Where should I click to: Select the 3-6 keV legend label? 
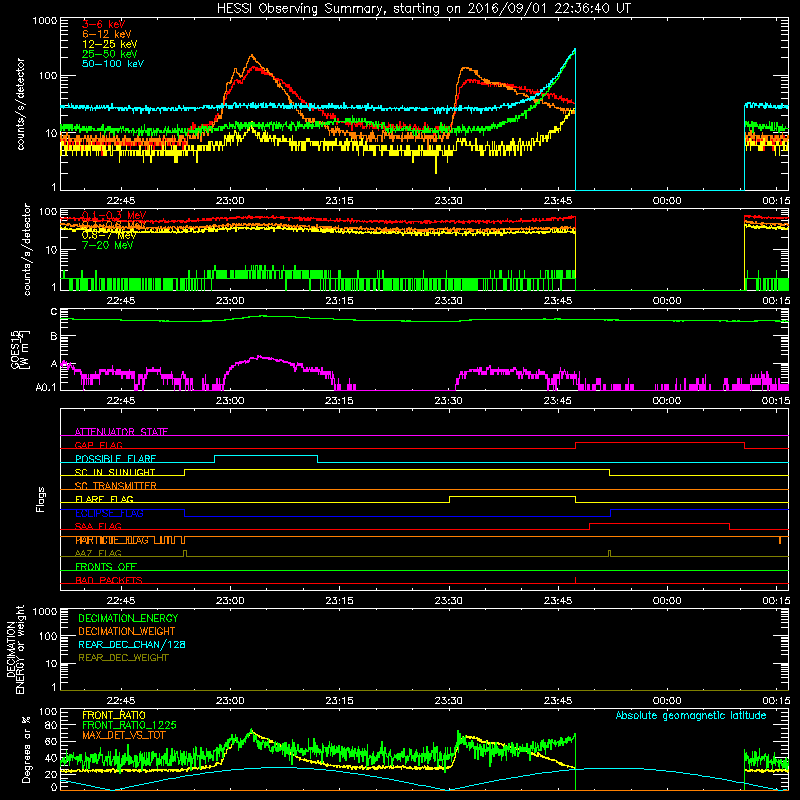tap(103, 24)
